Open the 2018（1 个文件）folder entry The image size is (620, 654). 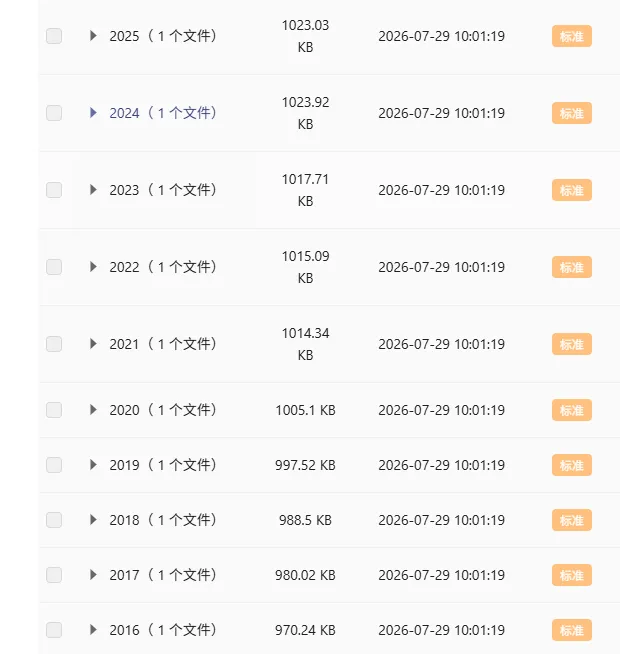point(163,520)
